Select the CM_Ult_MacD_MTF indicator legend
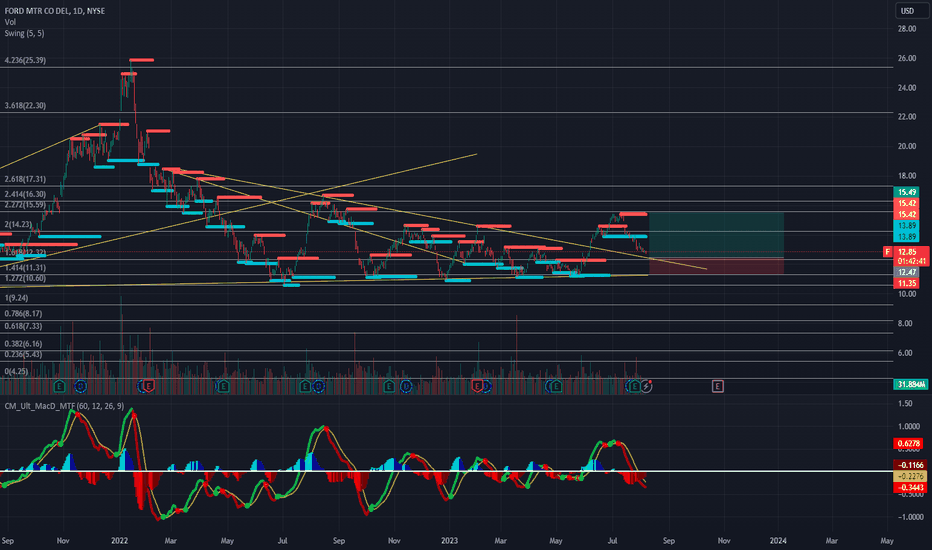The image size is (932, 550). (x=64, y=406)
